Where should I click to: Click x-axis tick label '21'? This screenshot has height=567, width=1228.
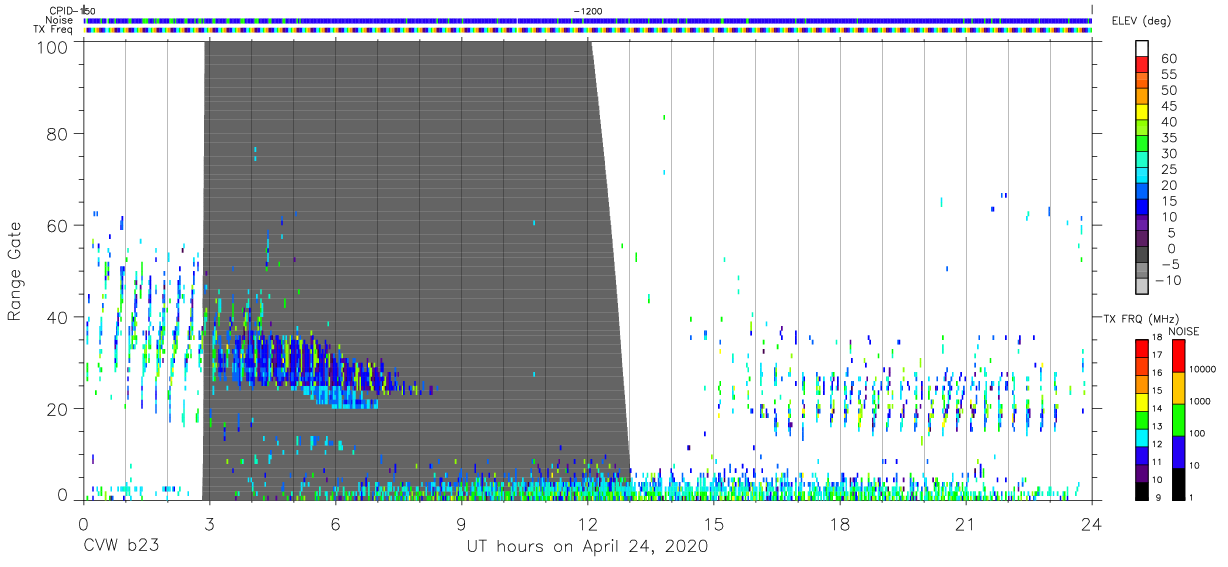(966, 525)
